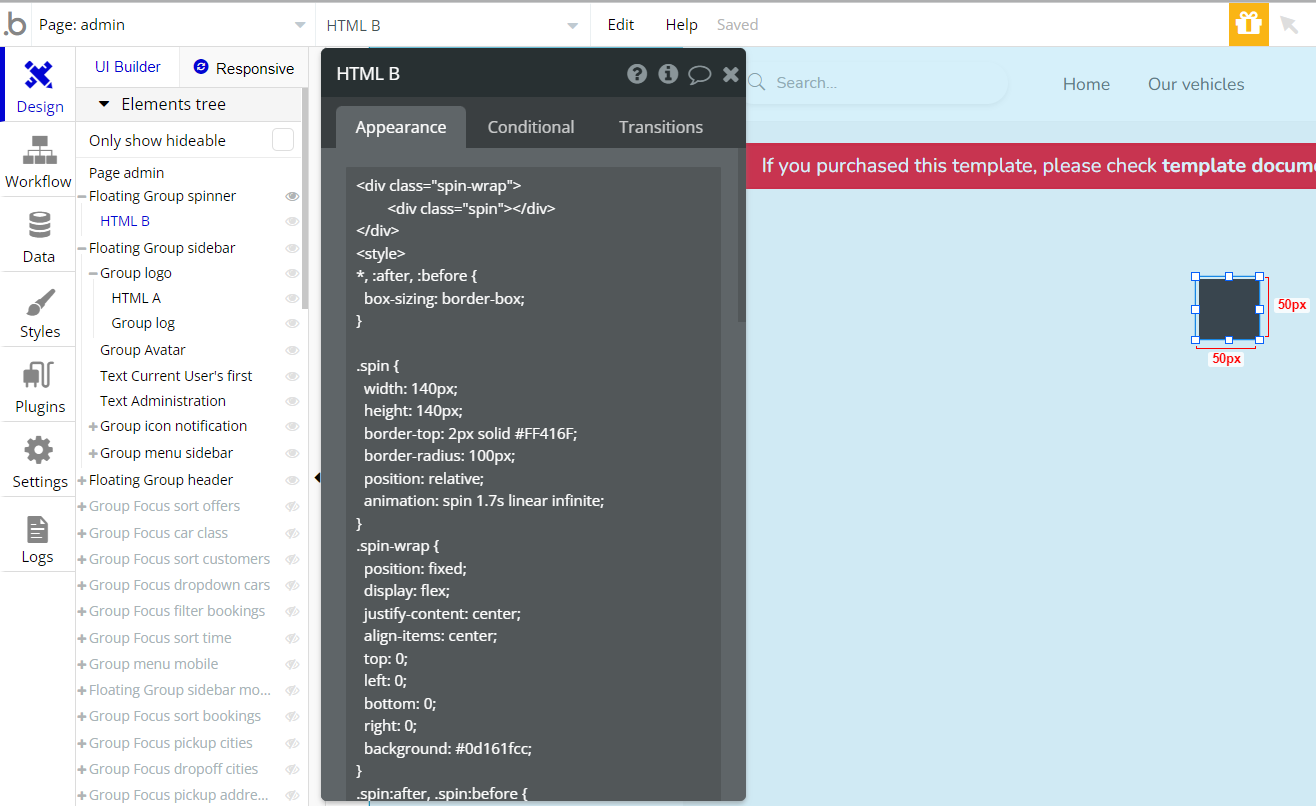The width and height of the screenshot is (1316, 806).
Task: Open the comment bubble in HTML B panel
Action: tap(699, 74)
